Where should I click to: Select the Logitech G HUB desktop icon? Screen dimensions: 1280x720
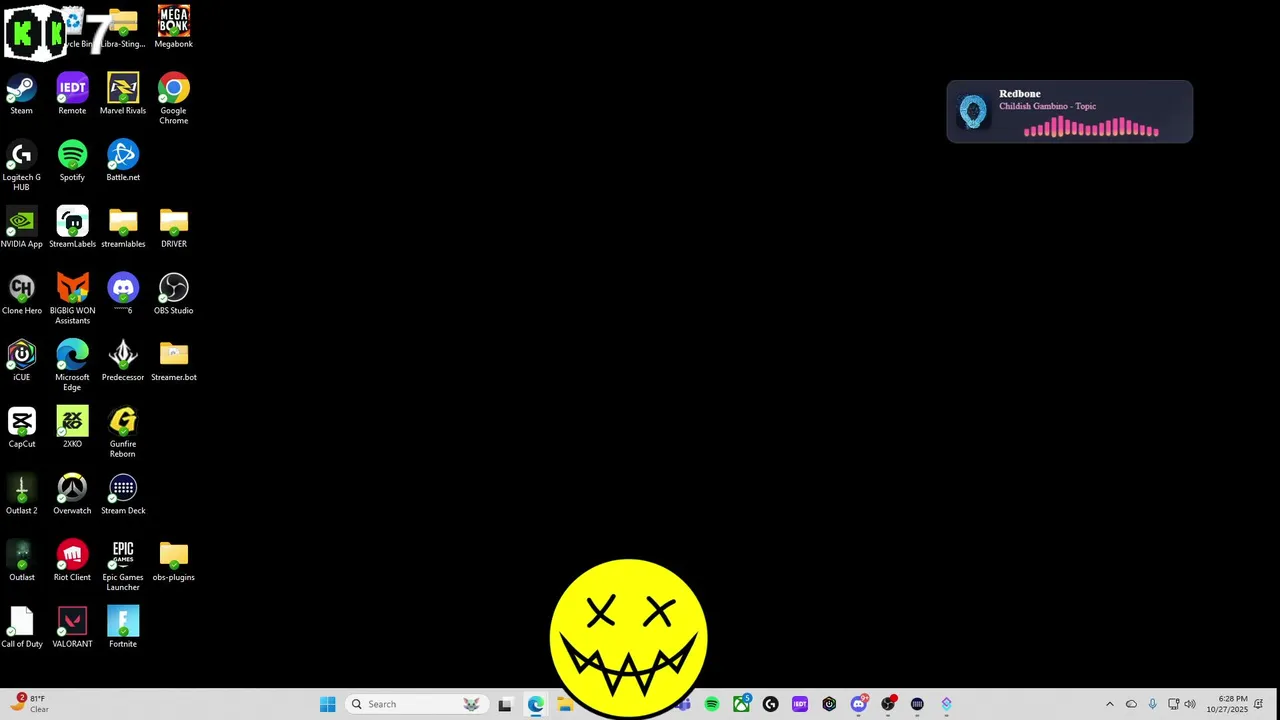point(21,165)
